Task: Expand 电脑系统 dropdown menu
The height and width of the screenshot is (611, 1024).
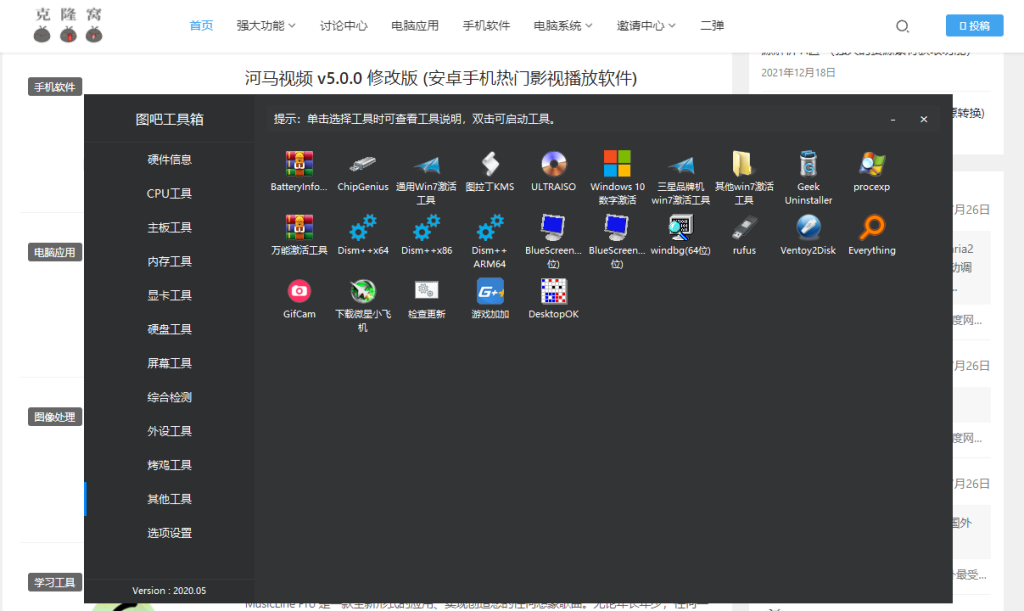Action: [x=563, y=25]
